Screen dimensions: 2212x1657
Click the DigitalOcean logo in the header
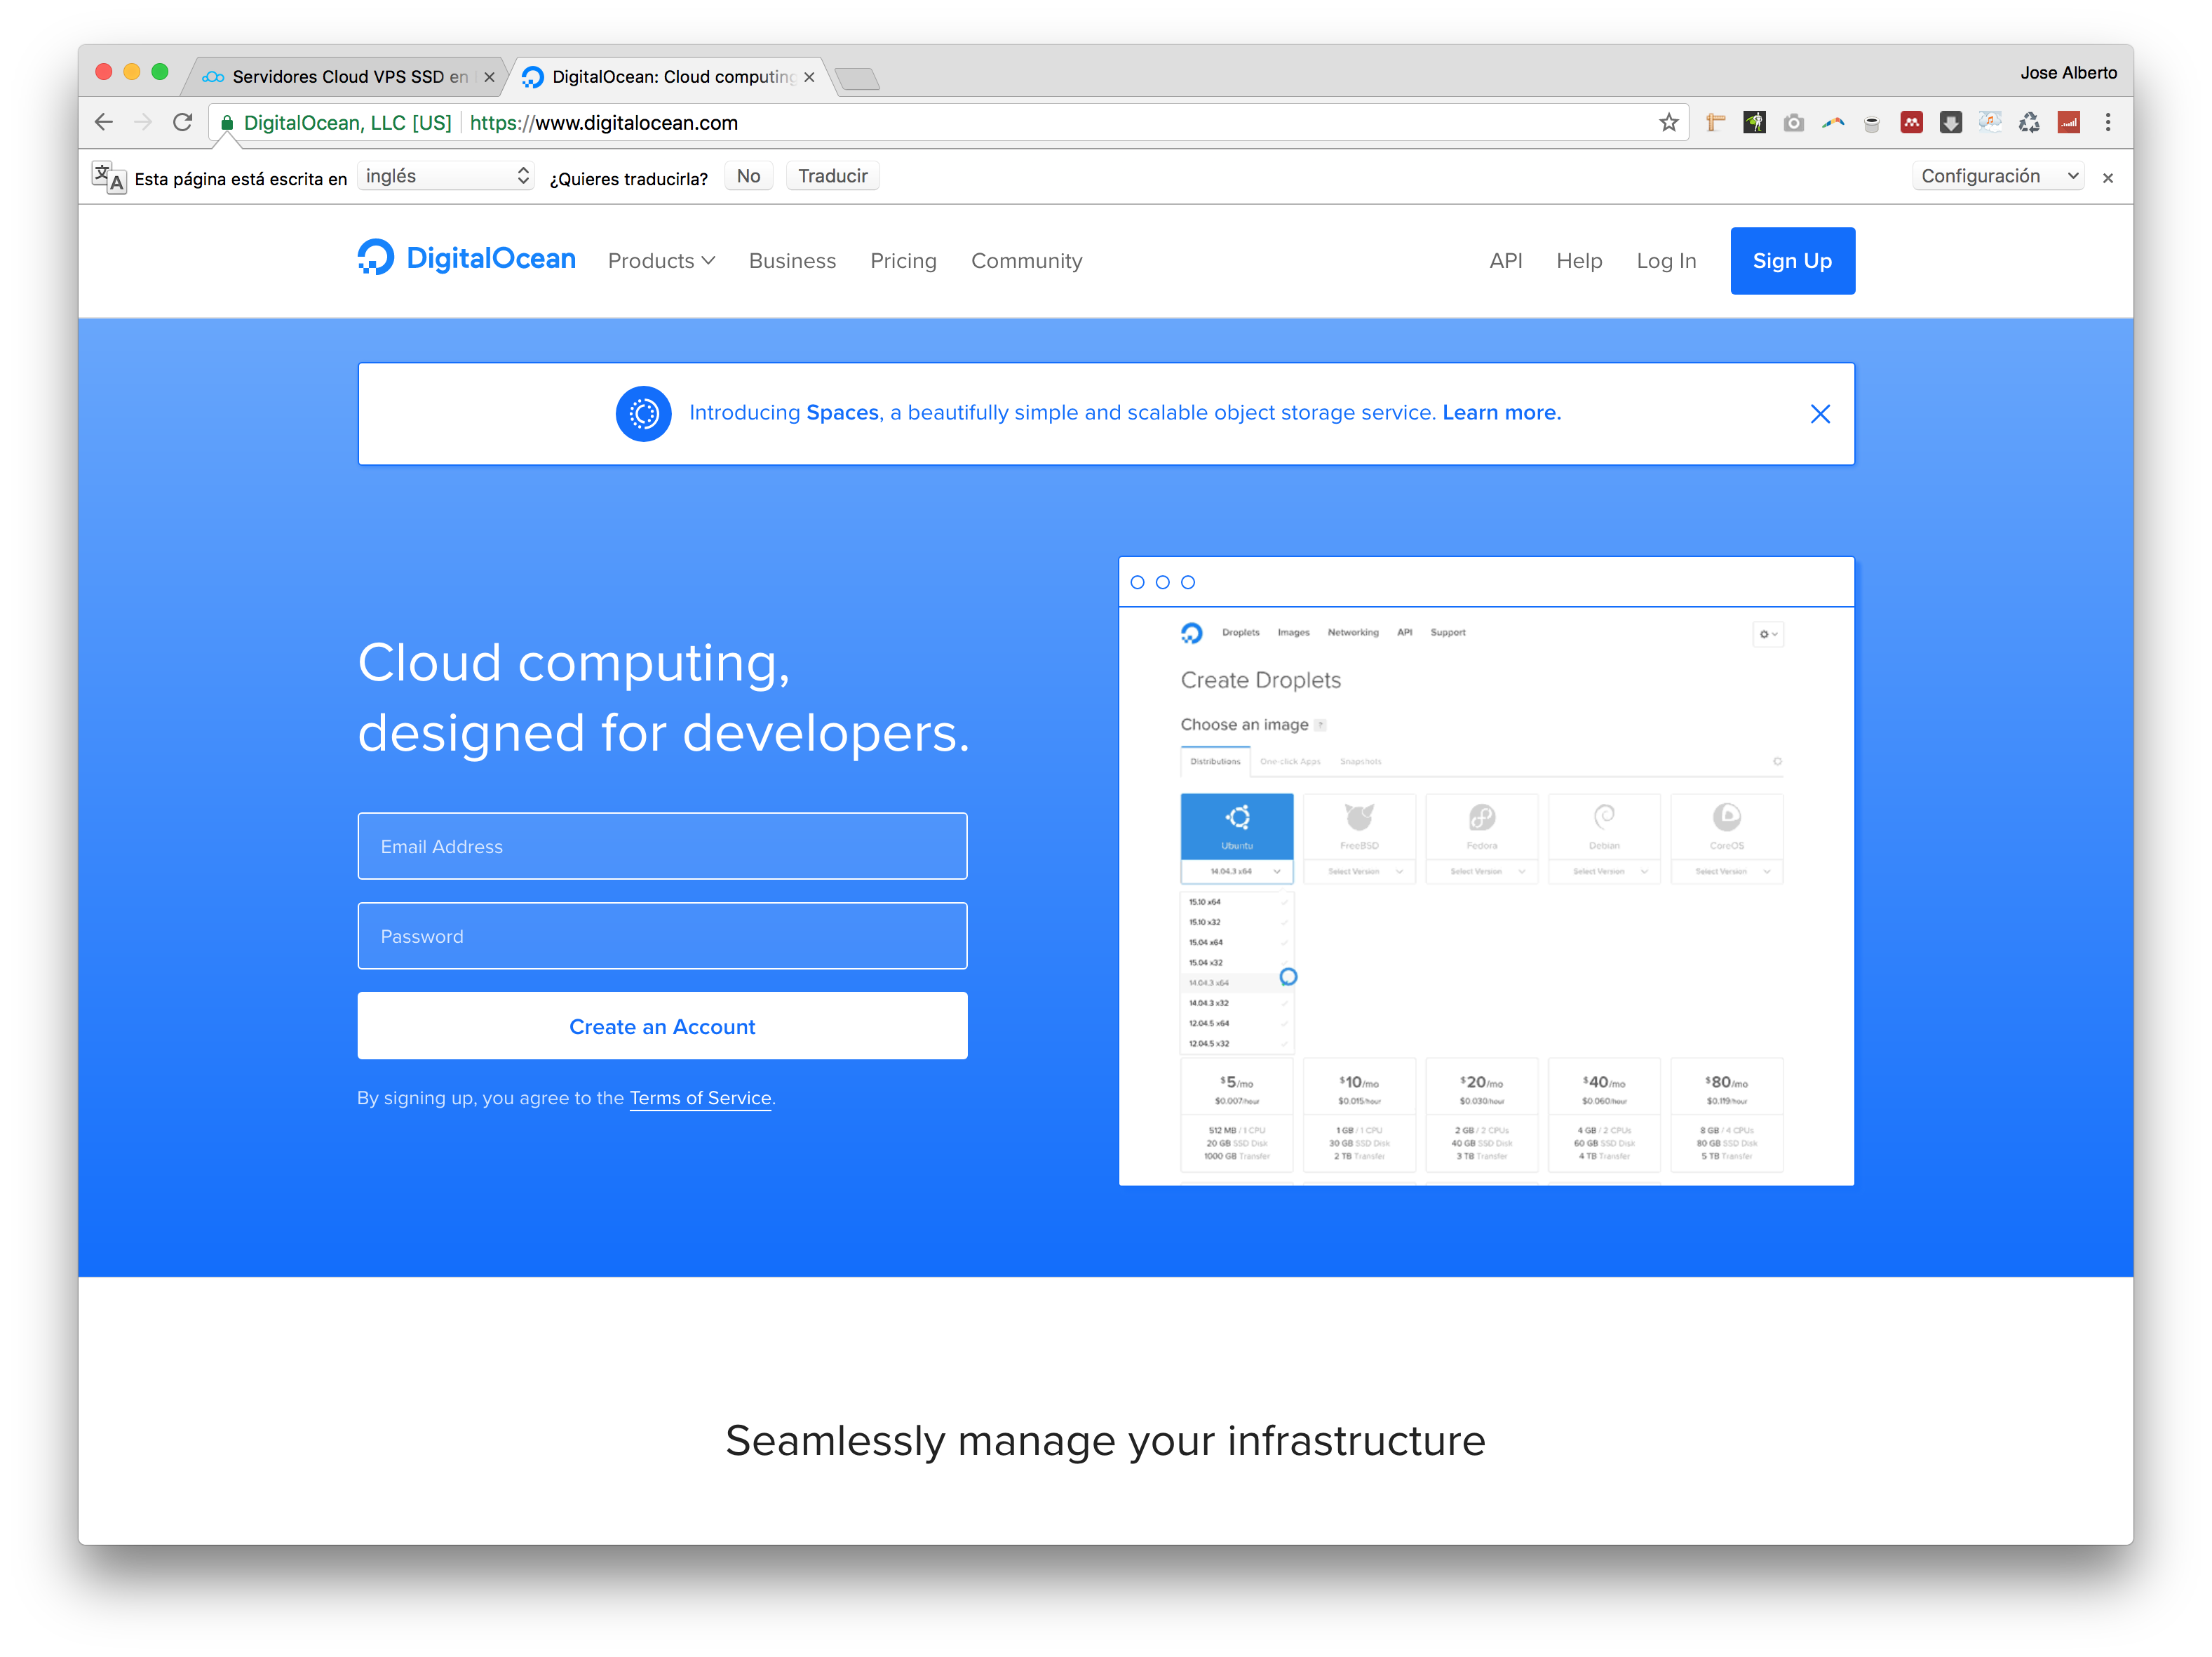466,258
